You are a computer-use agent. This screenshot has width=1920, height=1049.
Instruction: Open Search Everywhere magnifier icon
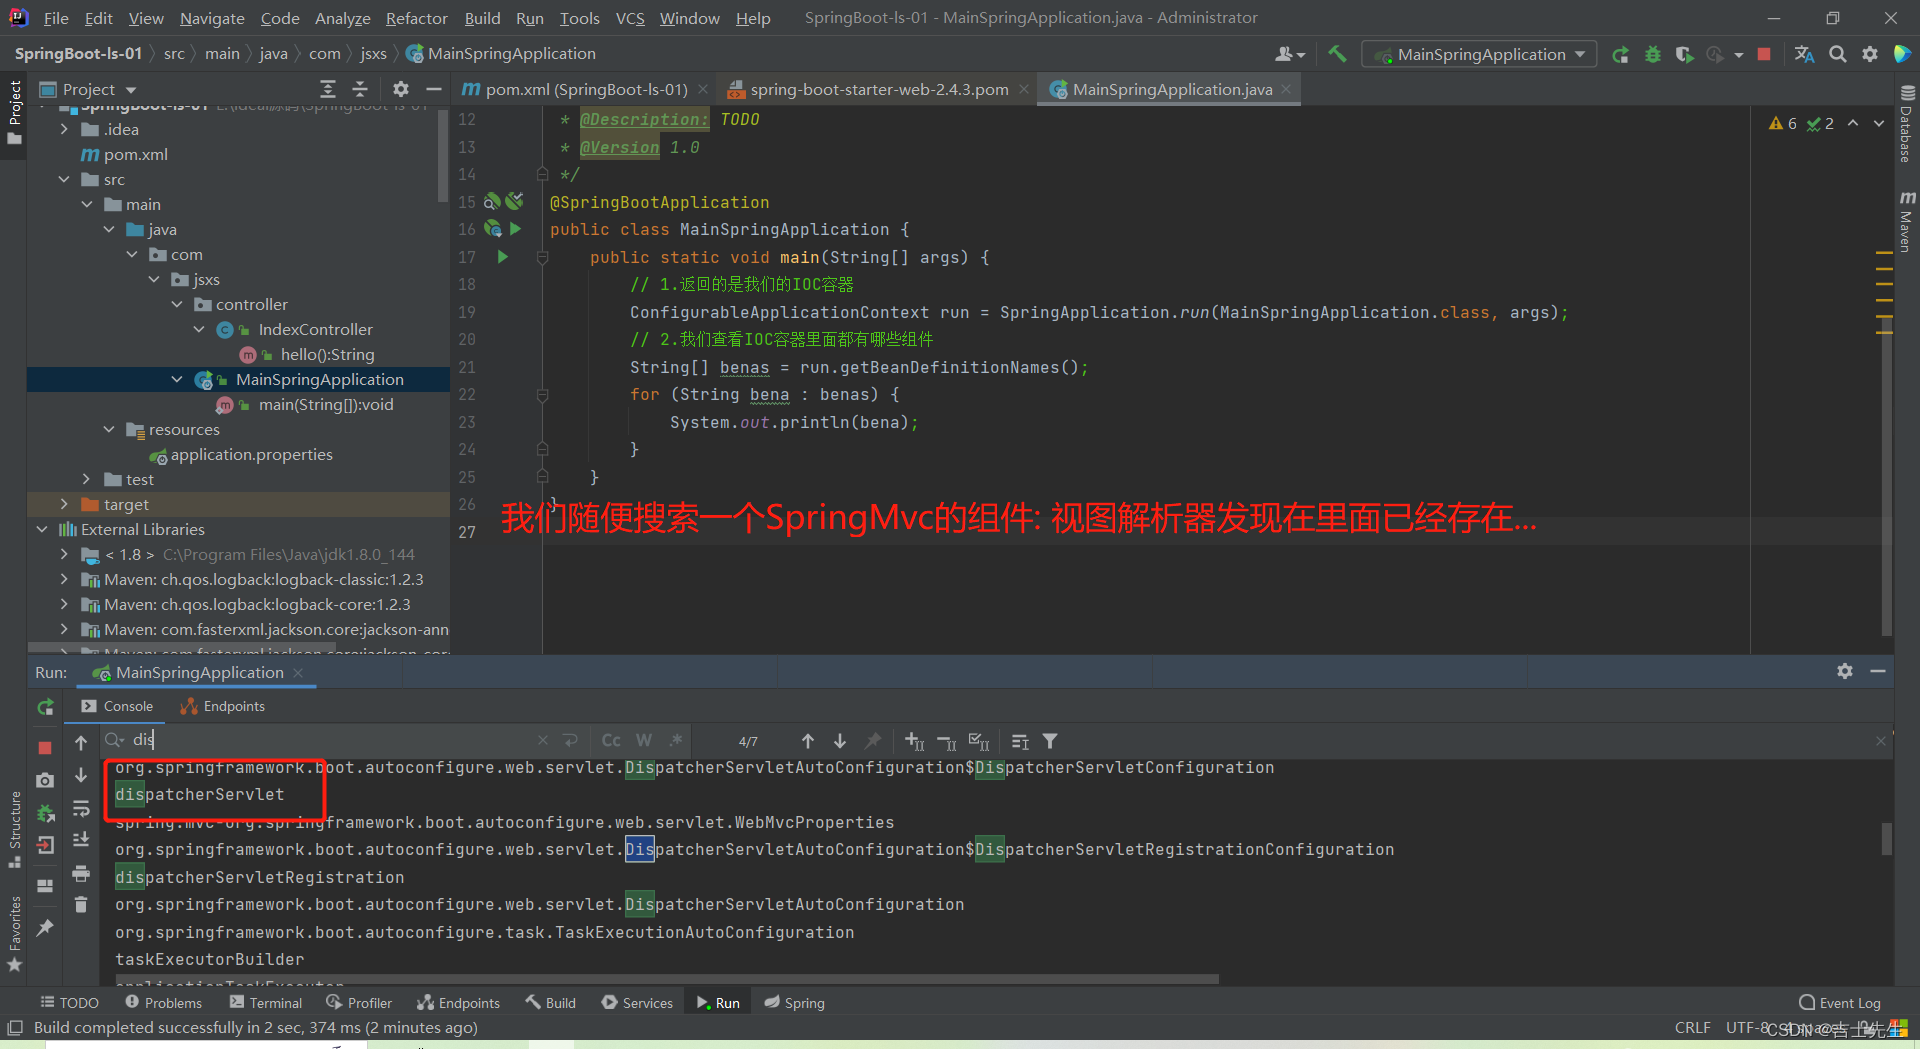(x=1837, y=54)
